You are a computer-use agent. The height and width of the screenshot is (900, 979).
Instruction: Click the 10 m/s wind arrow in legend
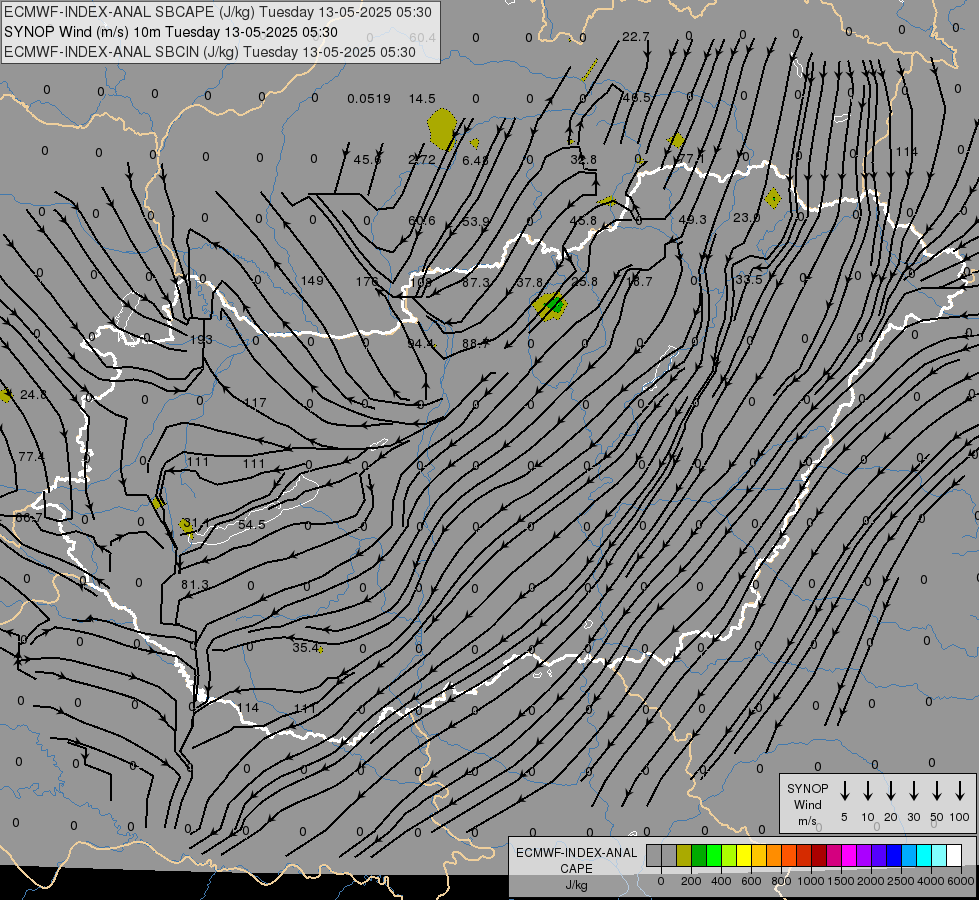pos(868,791)
